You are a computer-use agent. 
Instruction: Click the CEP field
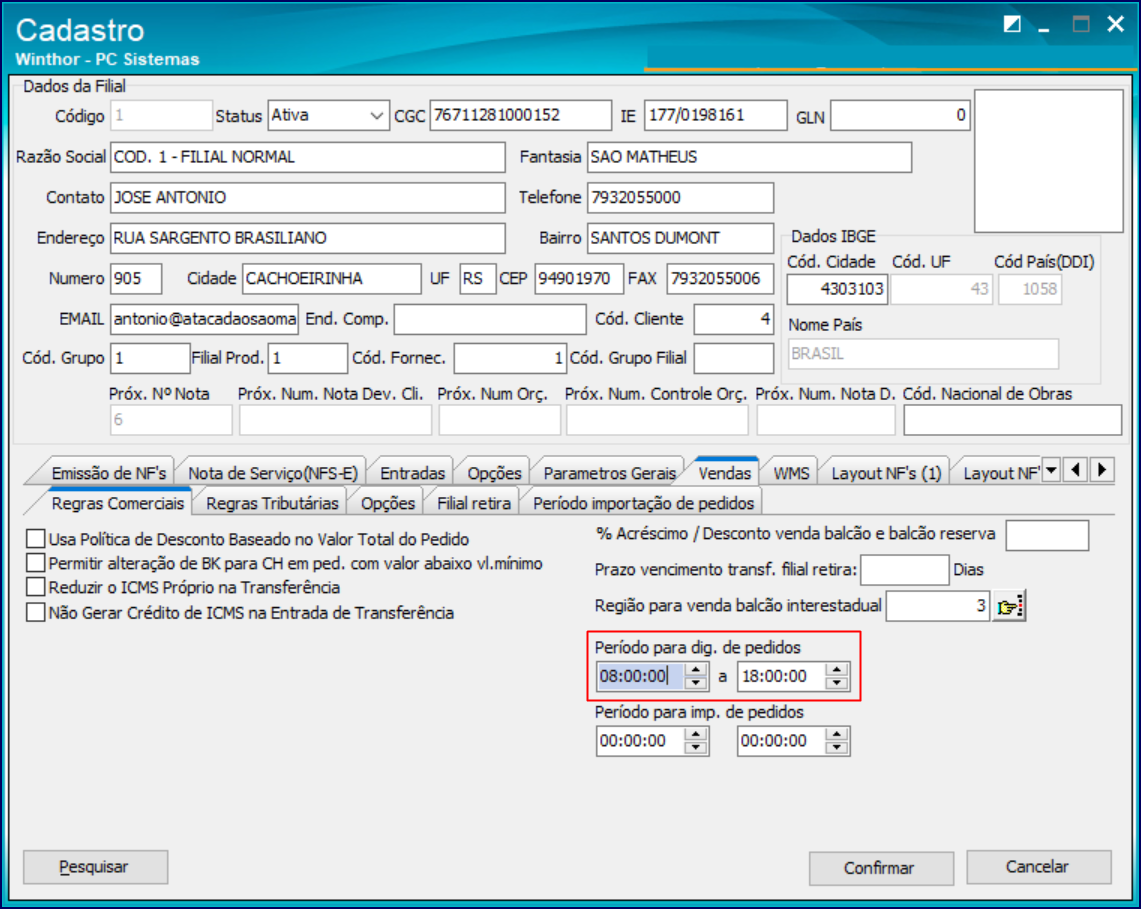[x=579, y=279]
